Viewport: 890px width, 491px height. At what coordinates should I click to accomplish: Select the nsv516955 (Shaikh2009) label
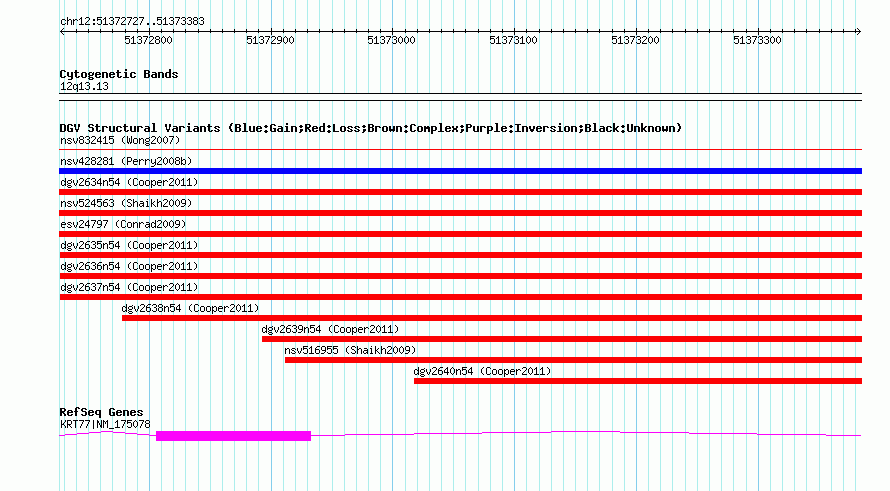pyautogui.click(x=350, y=350)
